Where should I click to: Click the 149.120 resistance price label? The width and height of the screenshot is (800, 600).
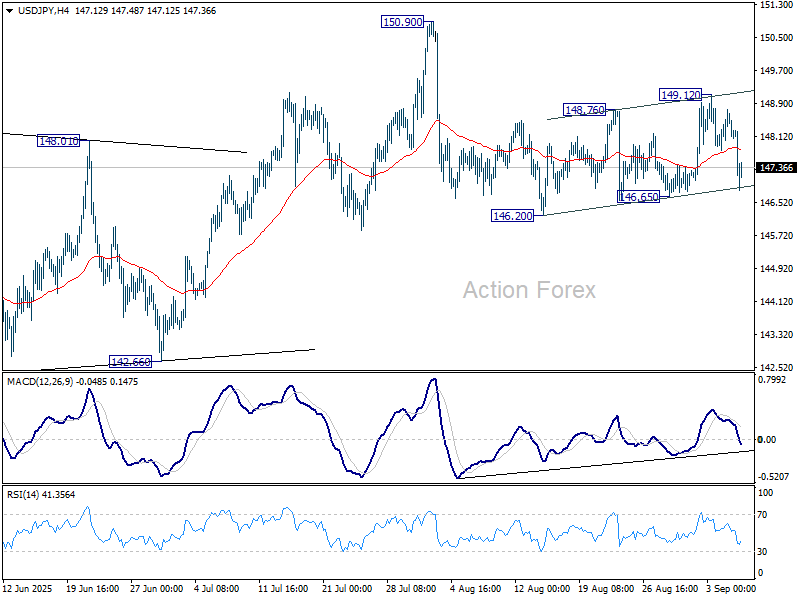click(x=681, y=95)
